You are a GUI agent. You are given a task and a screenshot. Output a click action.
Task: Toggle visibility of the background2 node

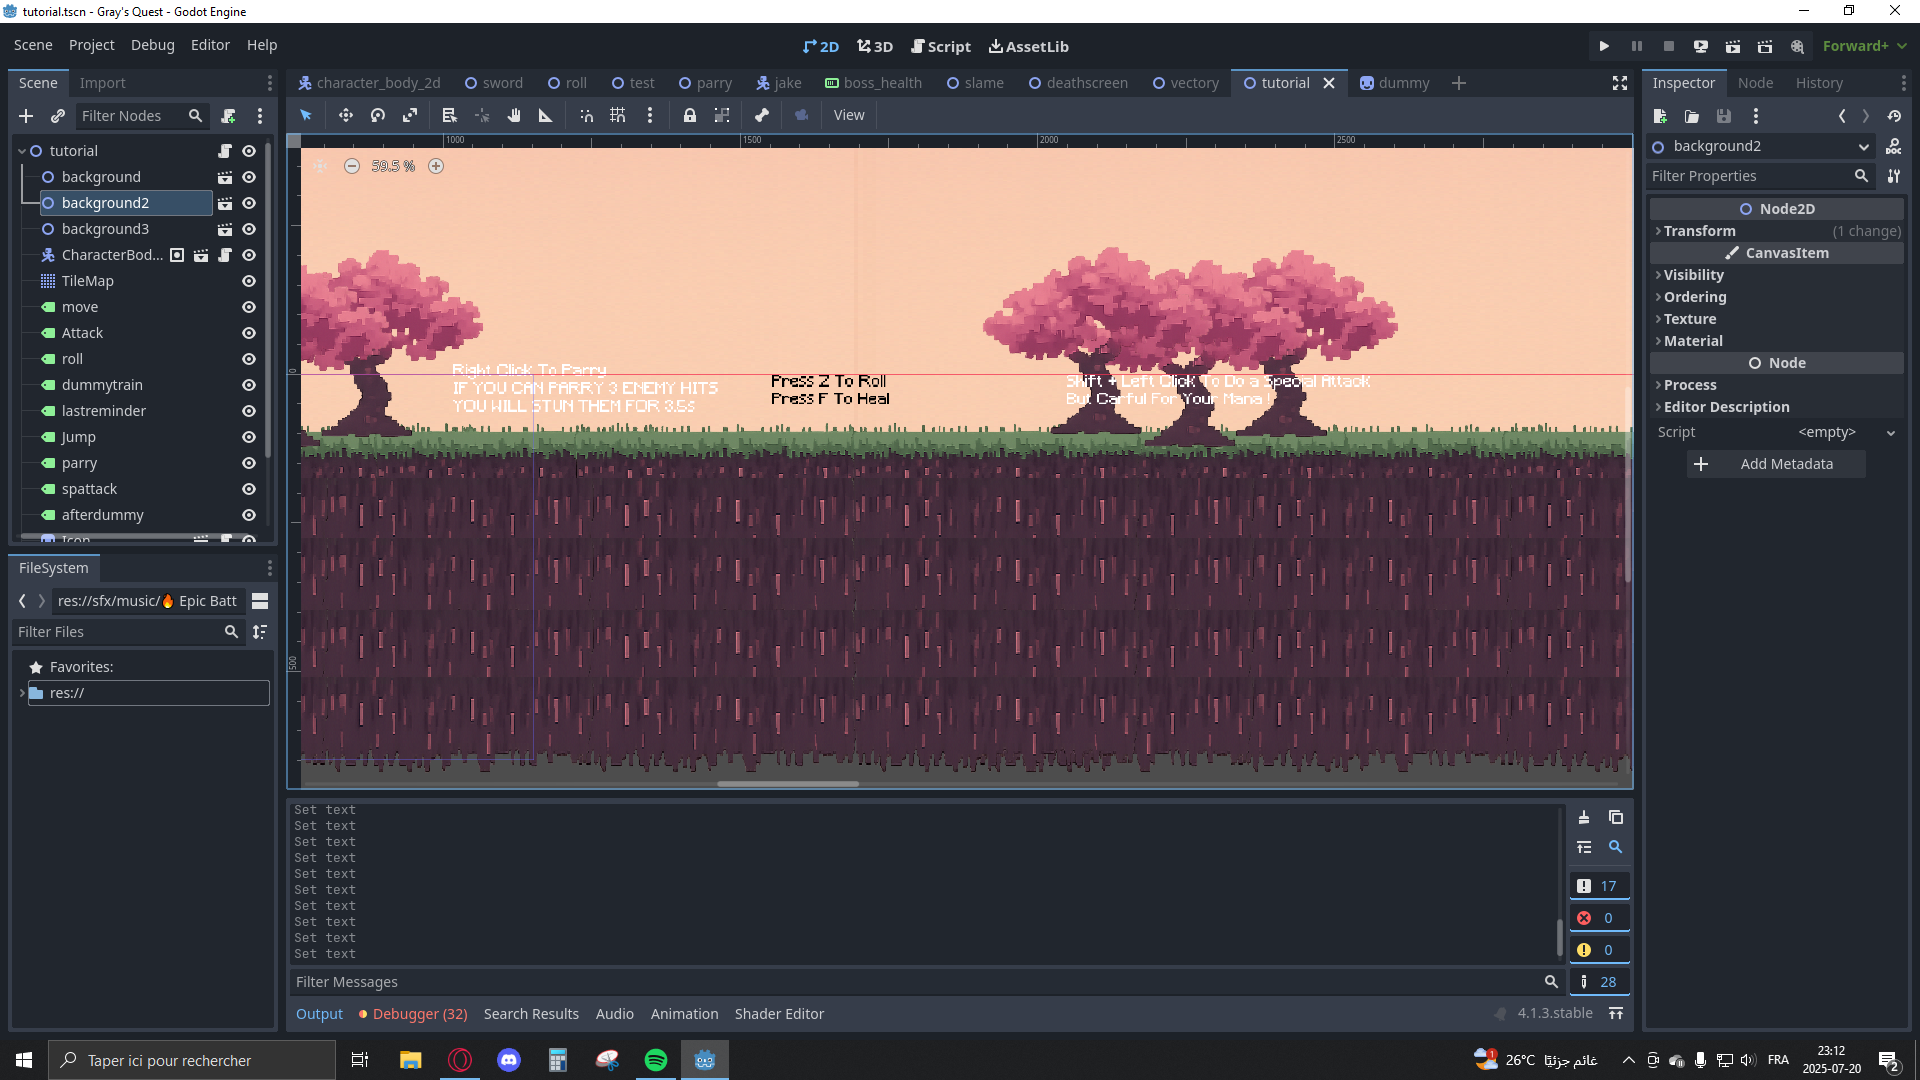click(249, 203)
